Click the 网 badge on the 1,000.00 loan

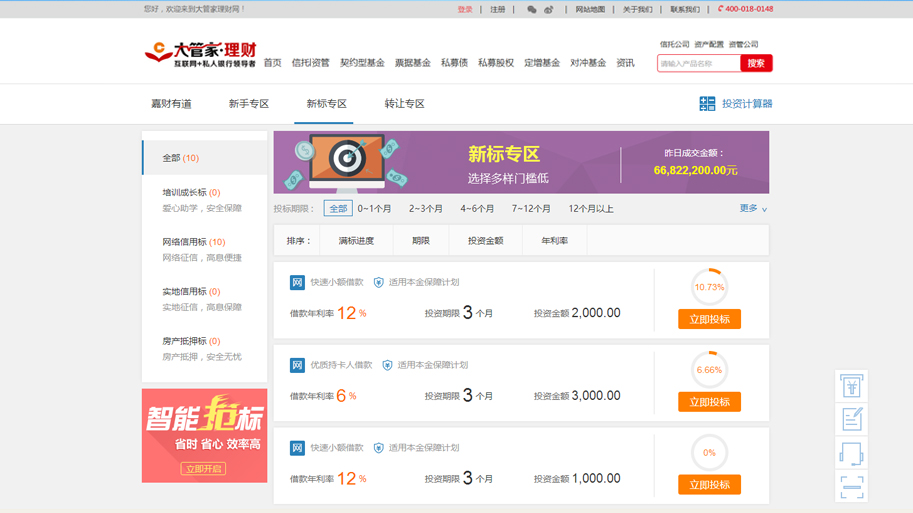(x=297, y=448)
